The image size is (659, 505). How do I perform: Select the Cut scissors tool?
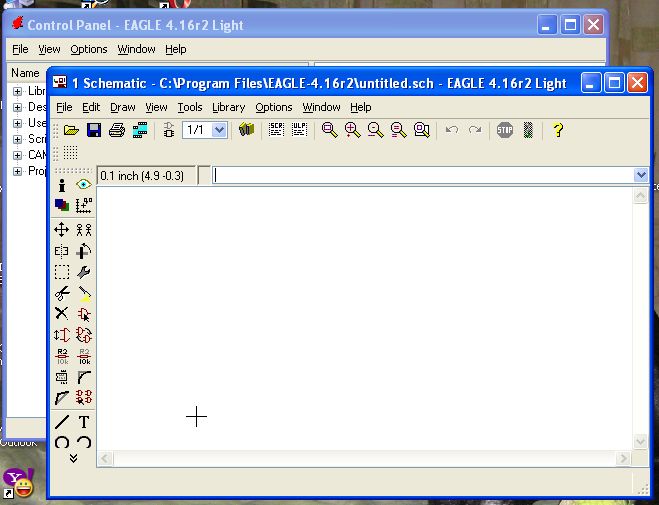click(x=62, y=293)
